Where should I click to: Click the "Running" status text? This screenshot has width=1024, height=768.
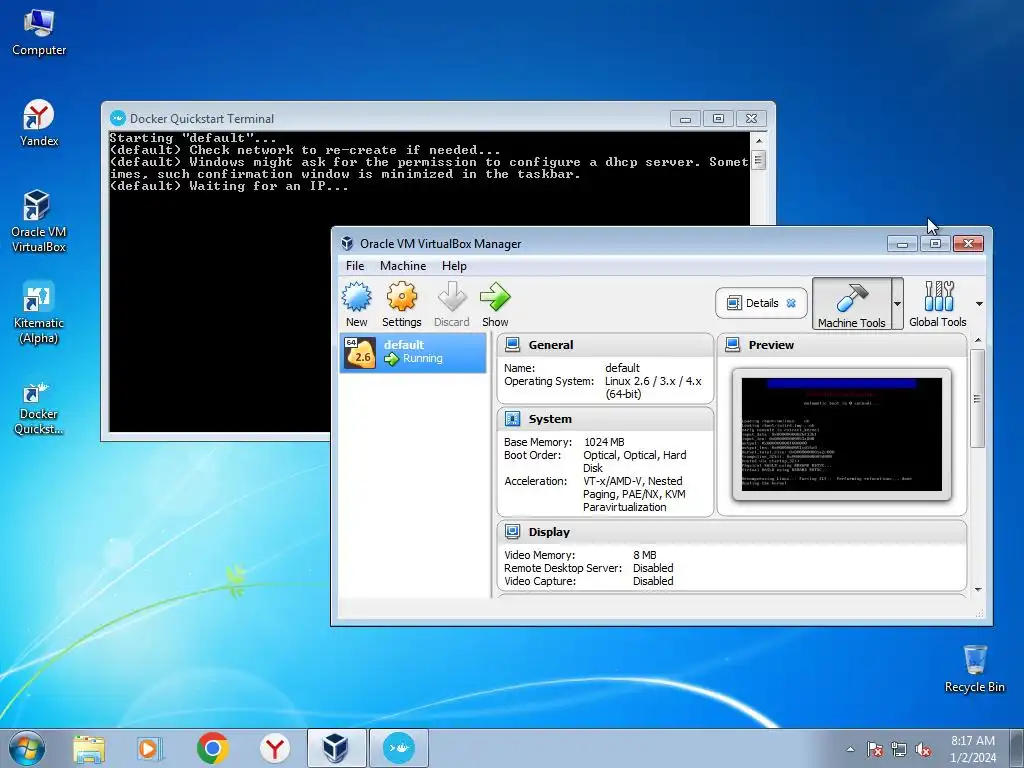click(423, 359)
